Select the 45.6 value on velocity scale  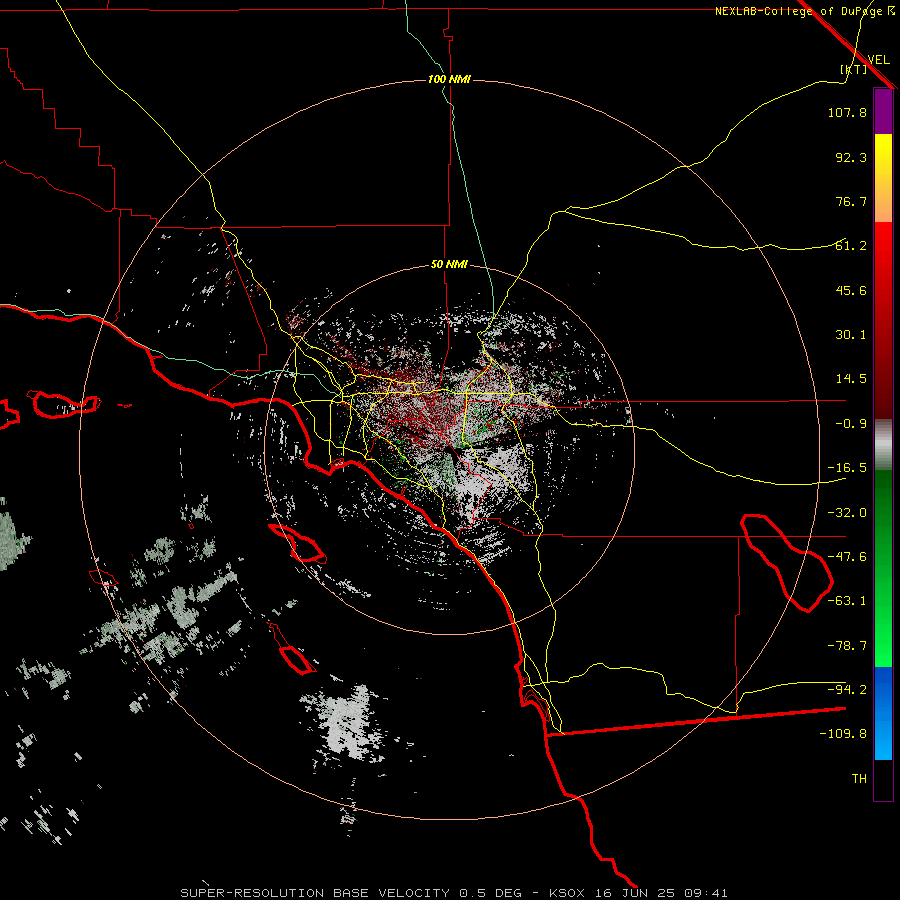[x=851, y=290]
